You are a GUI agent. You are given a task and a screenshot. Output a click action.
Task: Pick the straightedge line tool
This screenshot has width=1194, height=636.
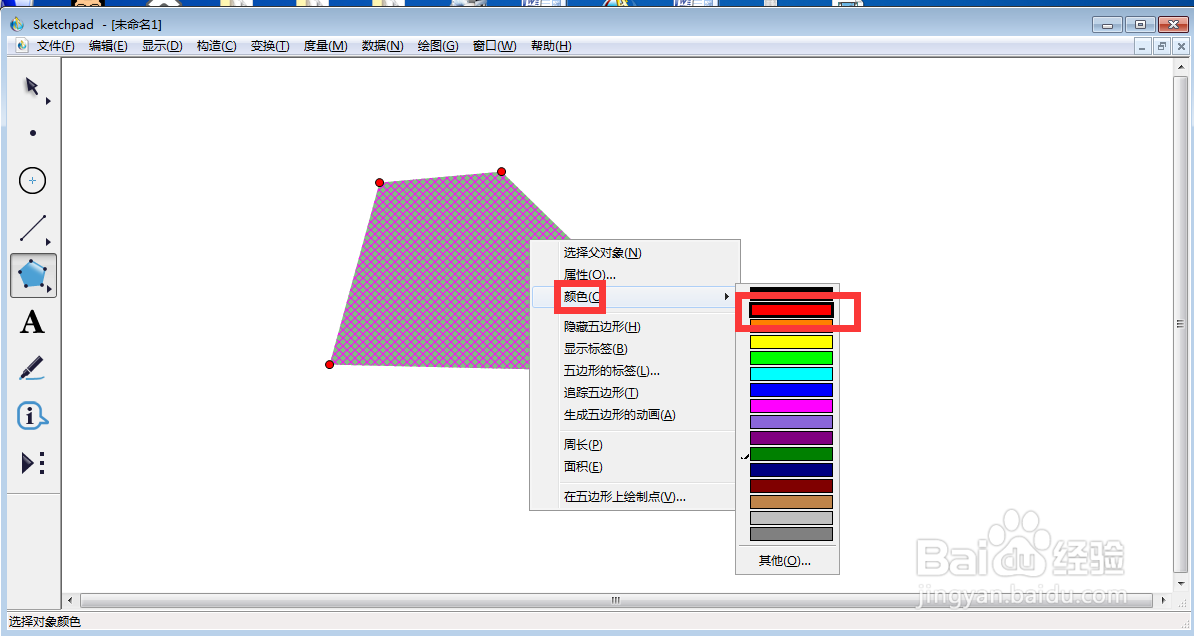(x=32, y=228)
